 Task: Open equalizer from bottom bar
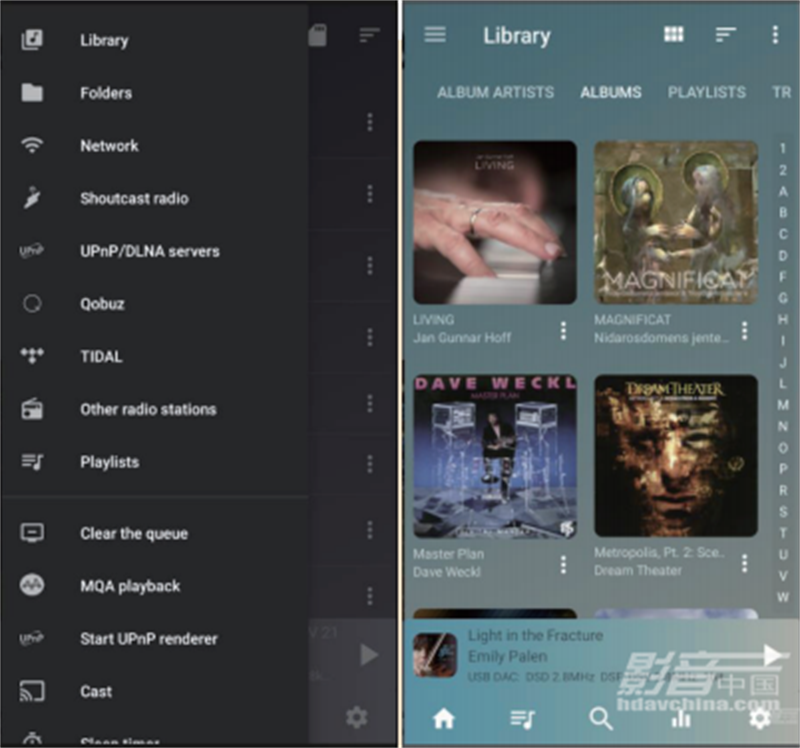tap(681, 718)
